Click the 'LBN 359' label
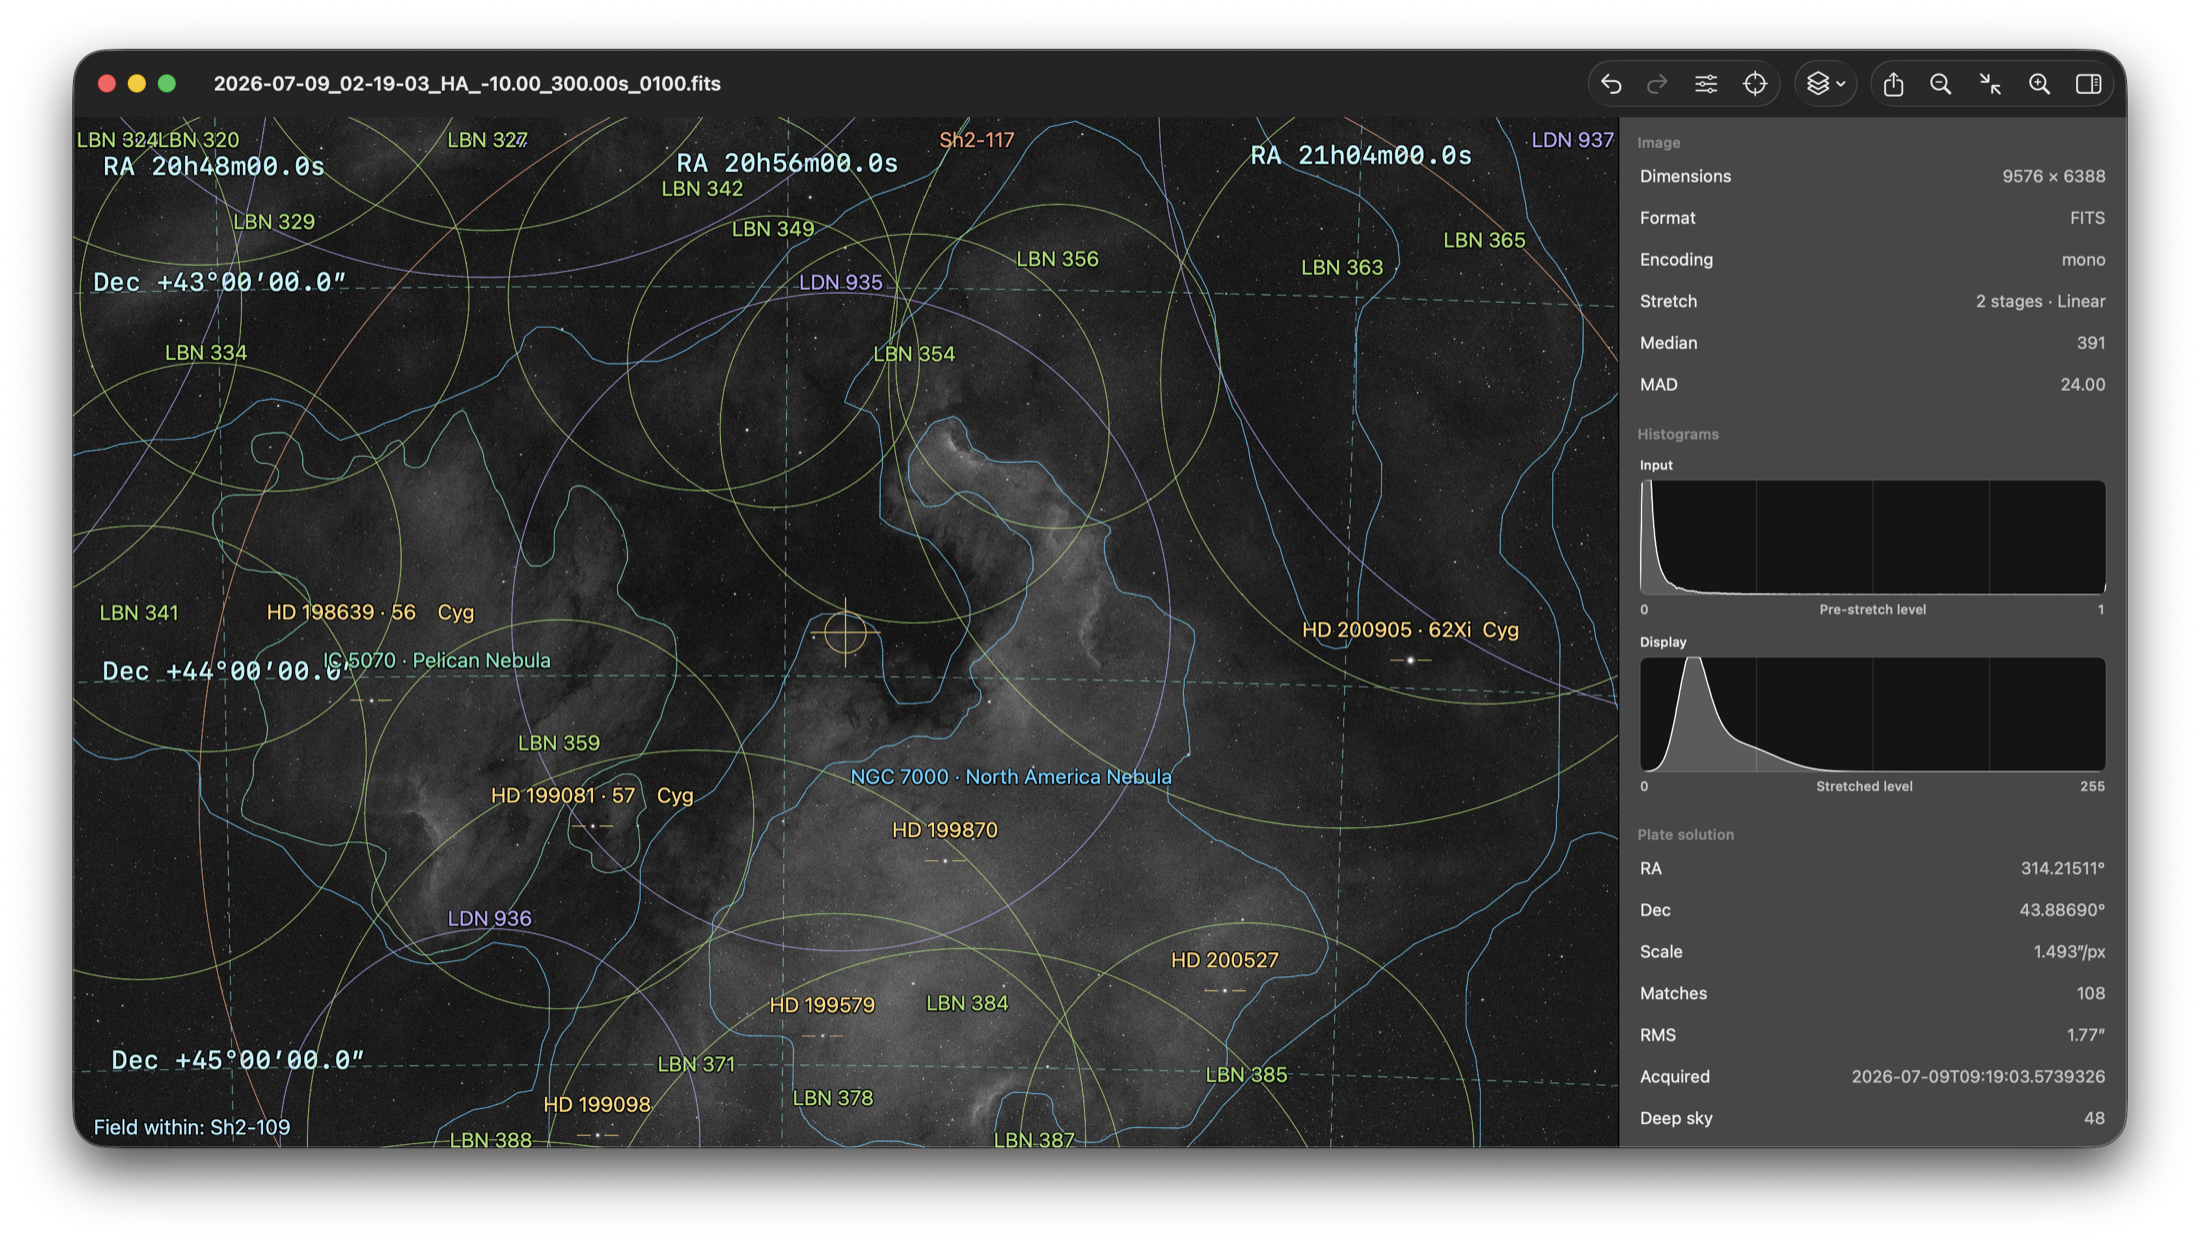This screenshot has height=1244, width=2200. [x=559, y=743]
